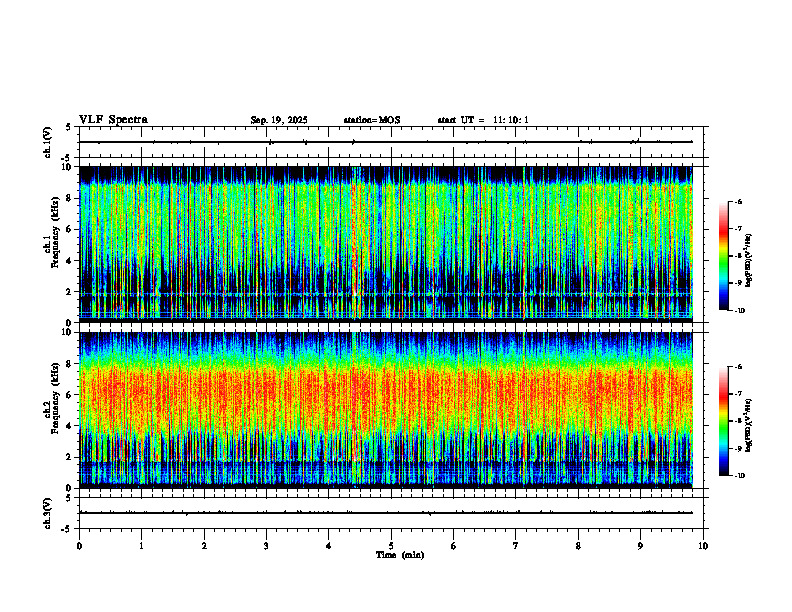Image resolution: width=792 pixels, height=612 pixels.
Task: Click the upper color bar for ch.1
Action: 723,256
